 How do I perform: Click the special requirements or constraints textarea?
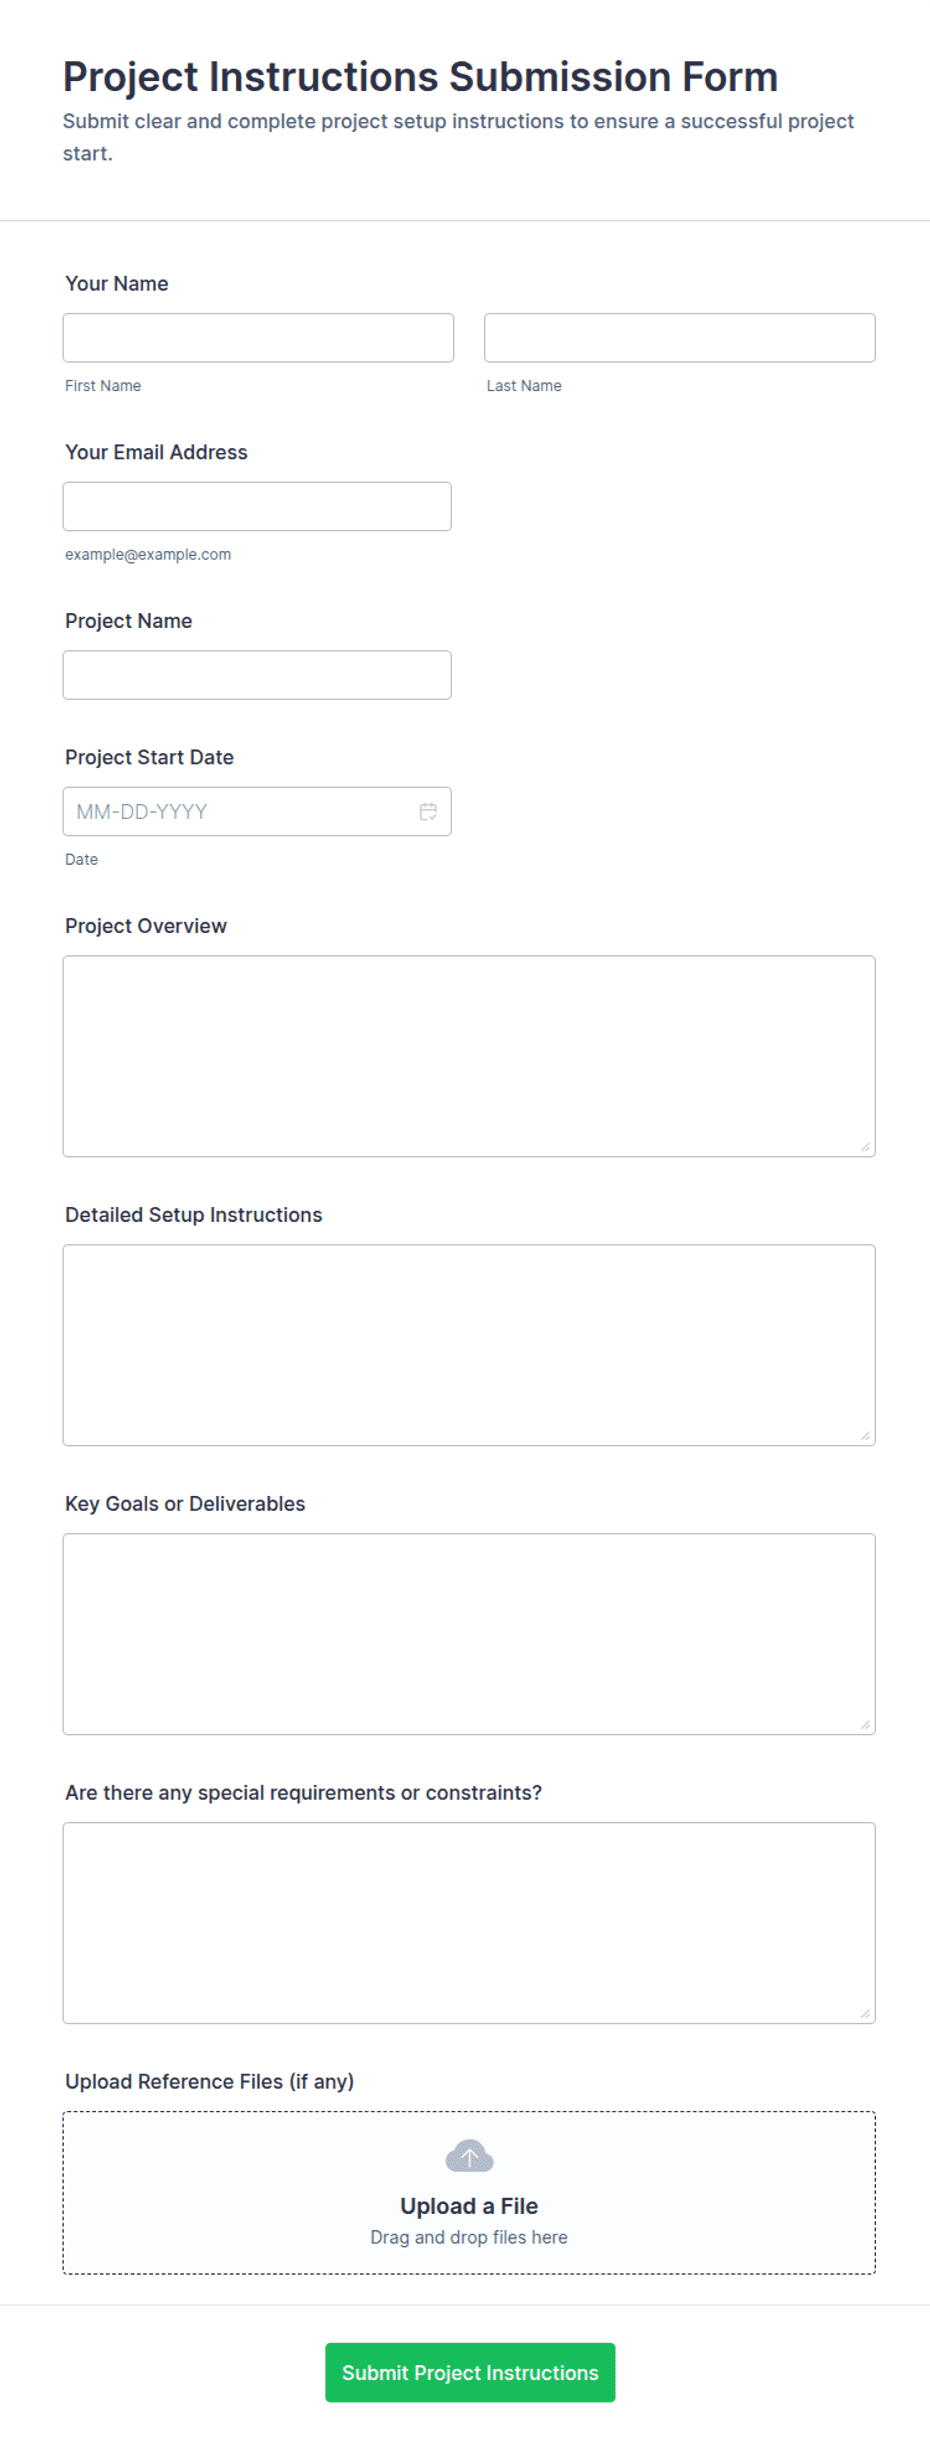coord(469,1923)
